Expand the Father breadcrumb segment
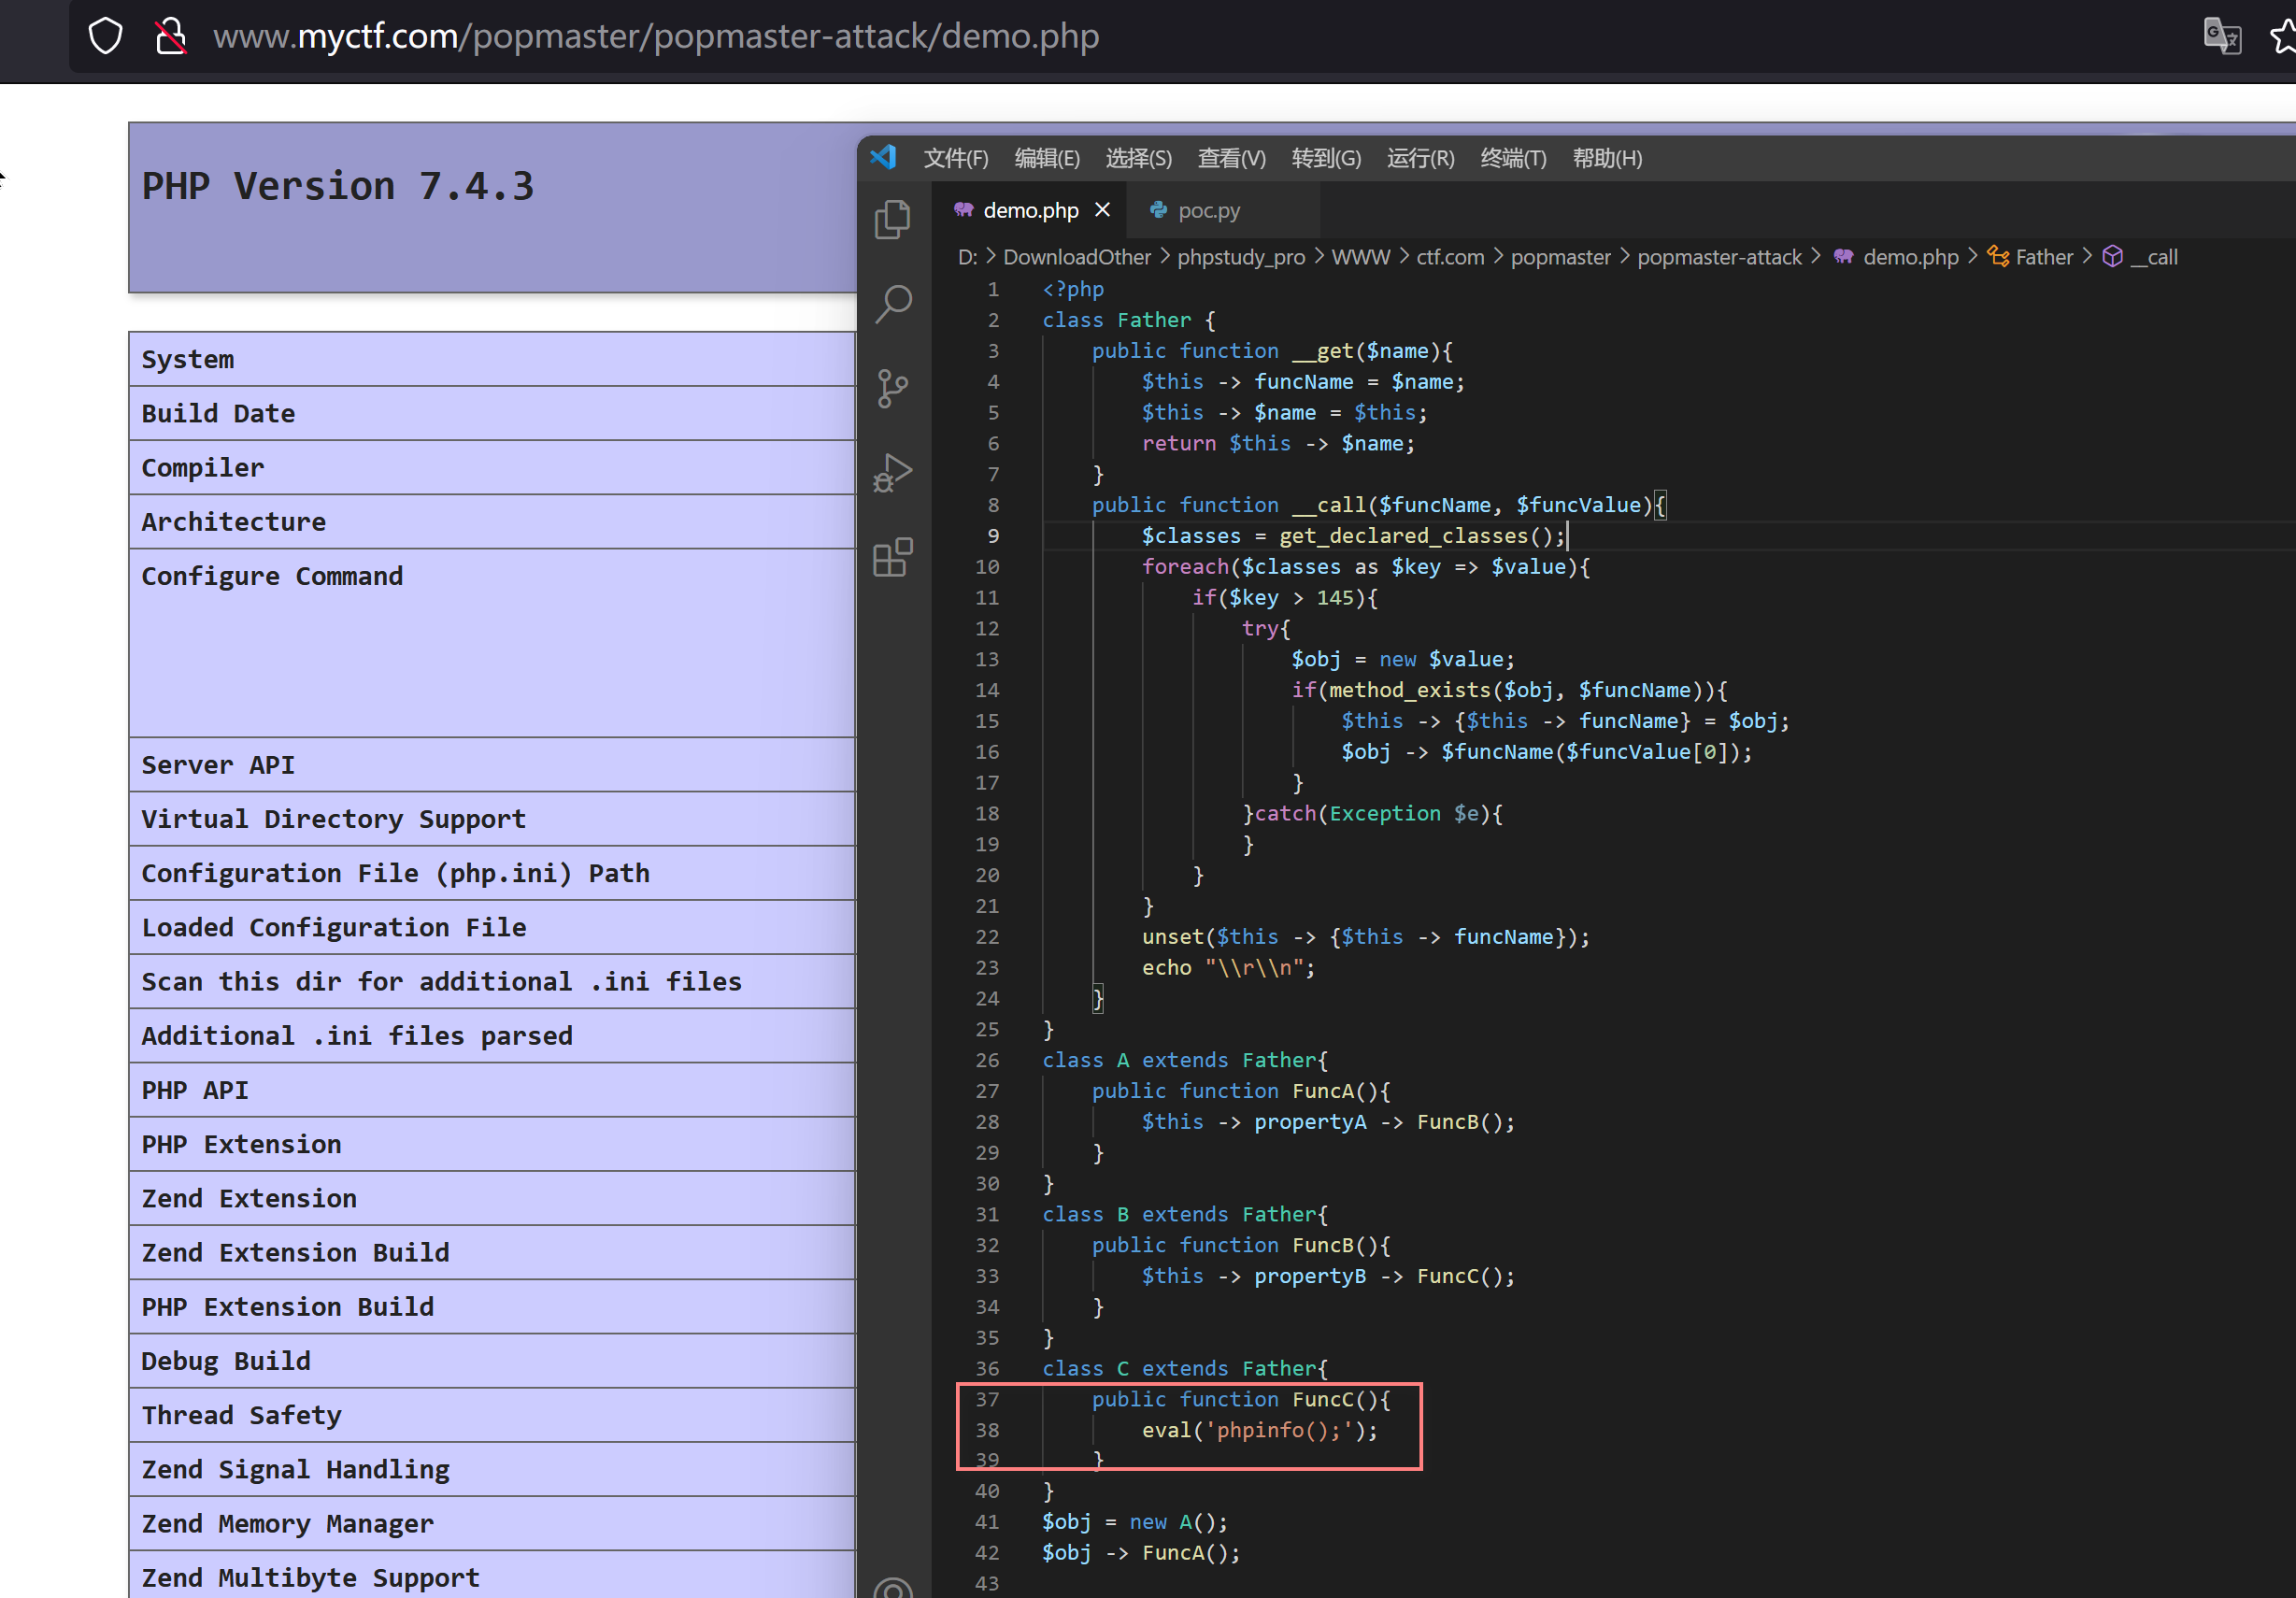This screenshot has width=2296, height=1598. click(2044, 257)
